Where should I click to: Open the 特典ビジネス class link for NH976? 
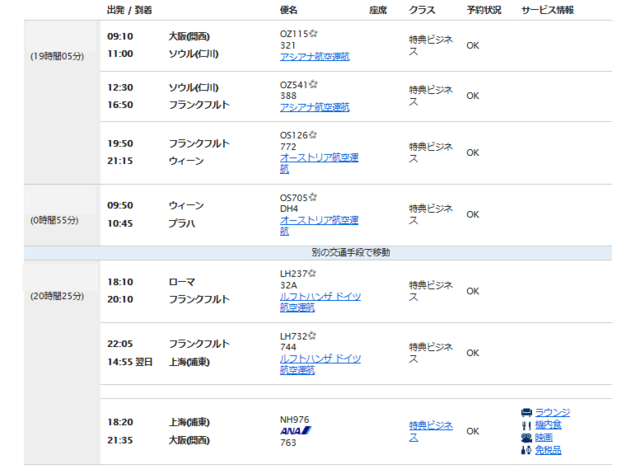click(x=431, y=431)
